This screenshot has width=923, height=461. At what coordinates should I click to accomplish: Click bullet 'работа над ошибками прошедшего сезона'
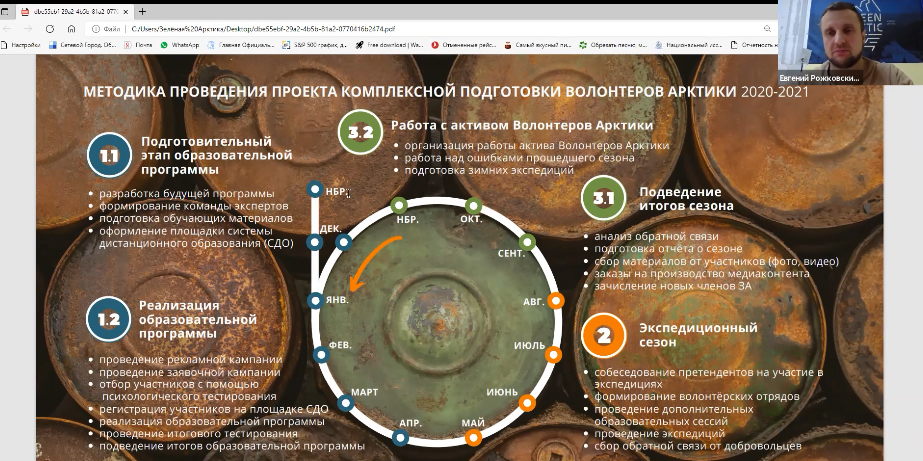(x=519, y=158)
